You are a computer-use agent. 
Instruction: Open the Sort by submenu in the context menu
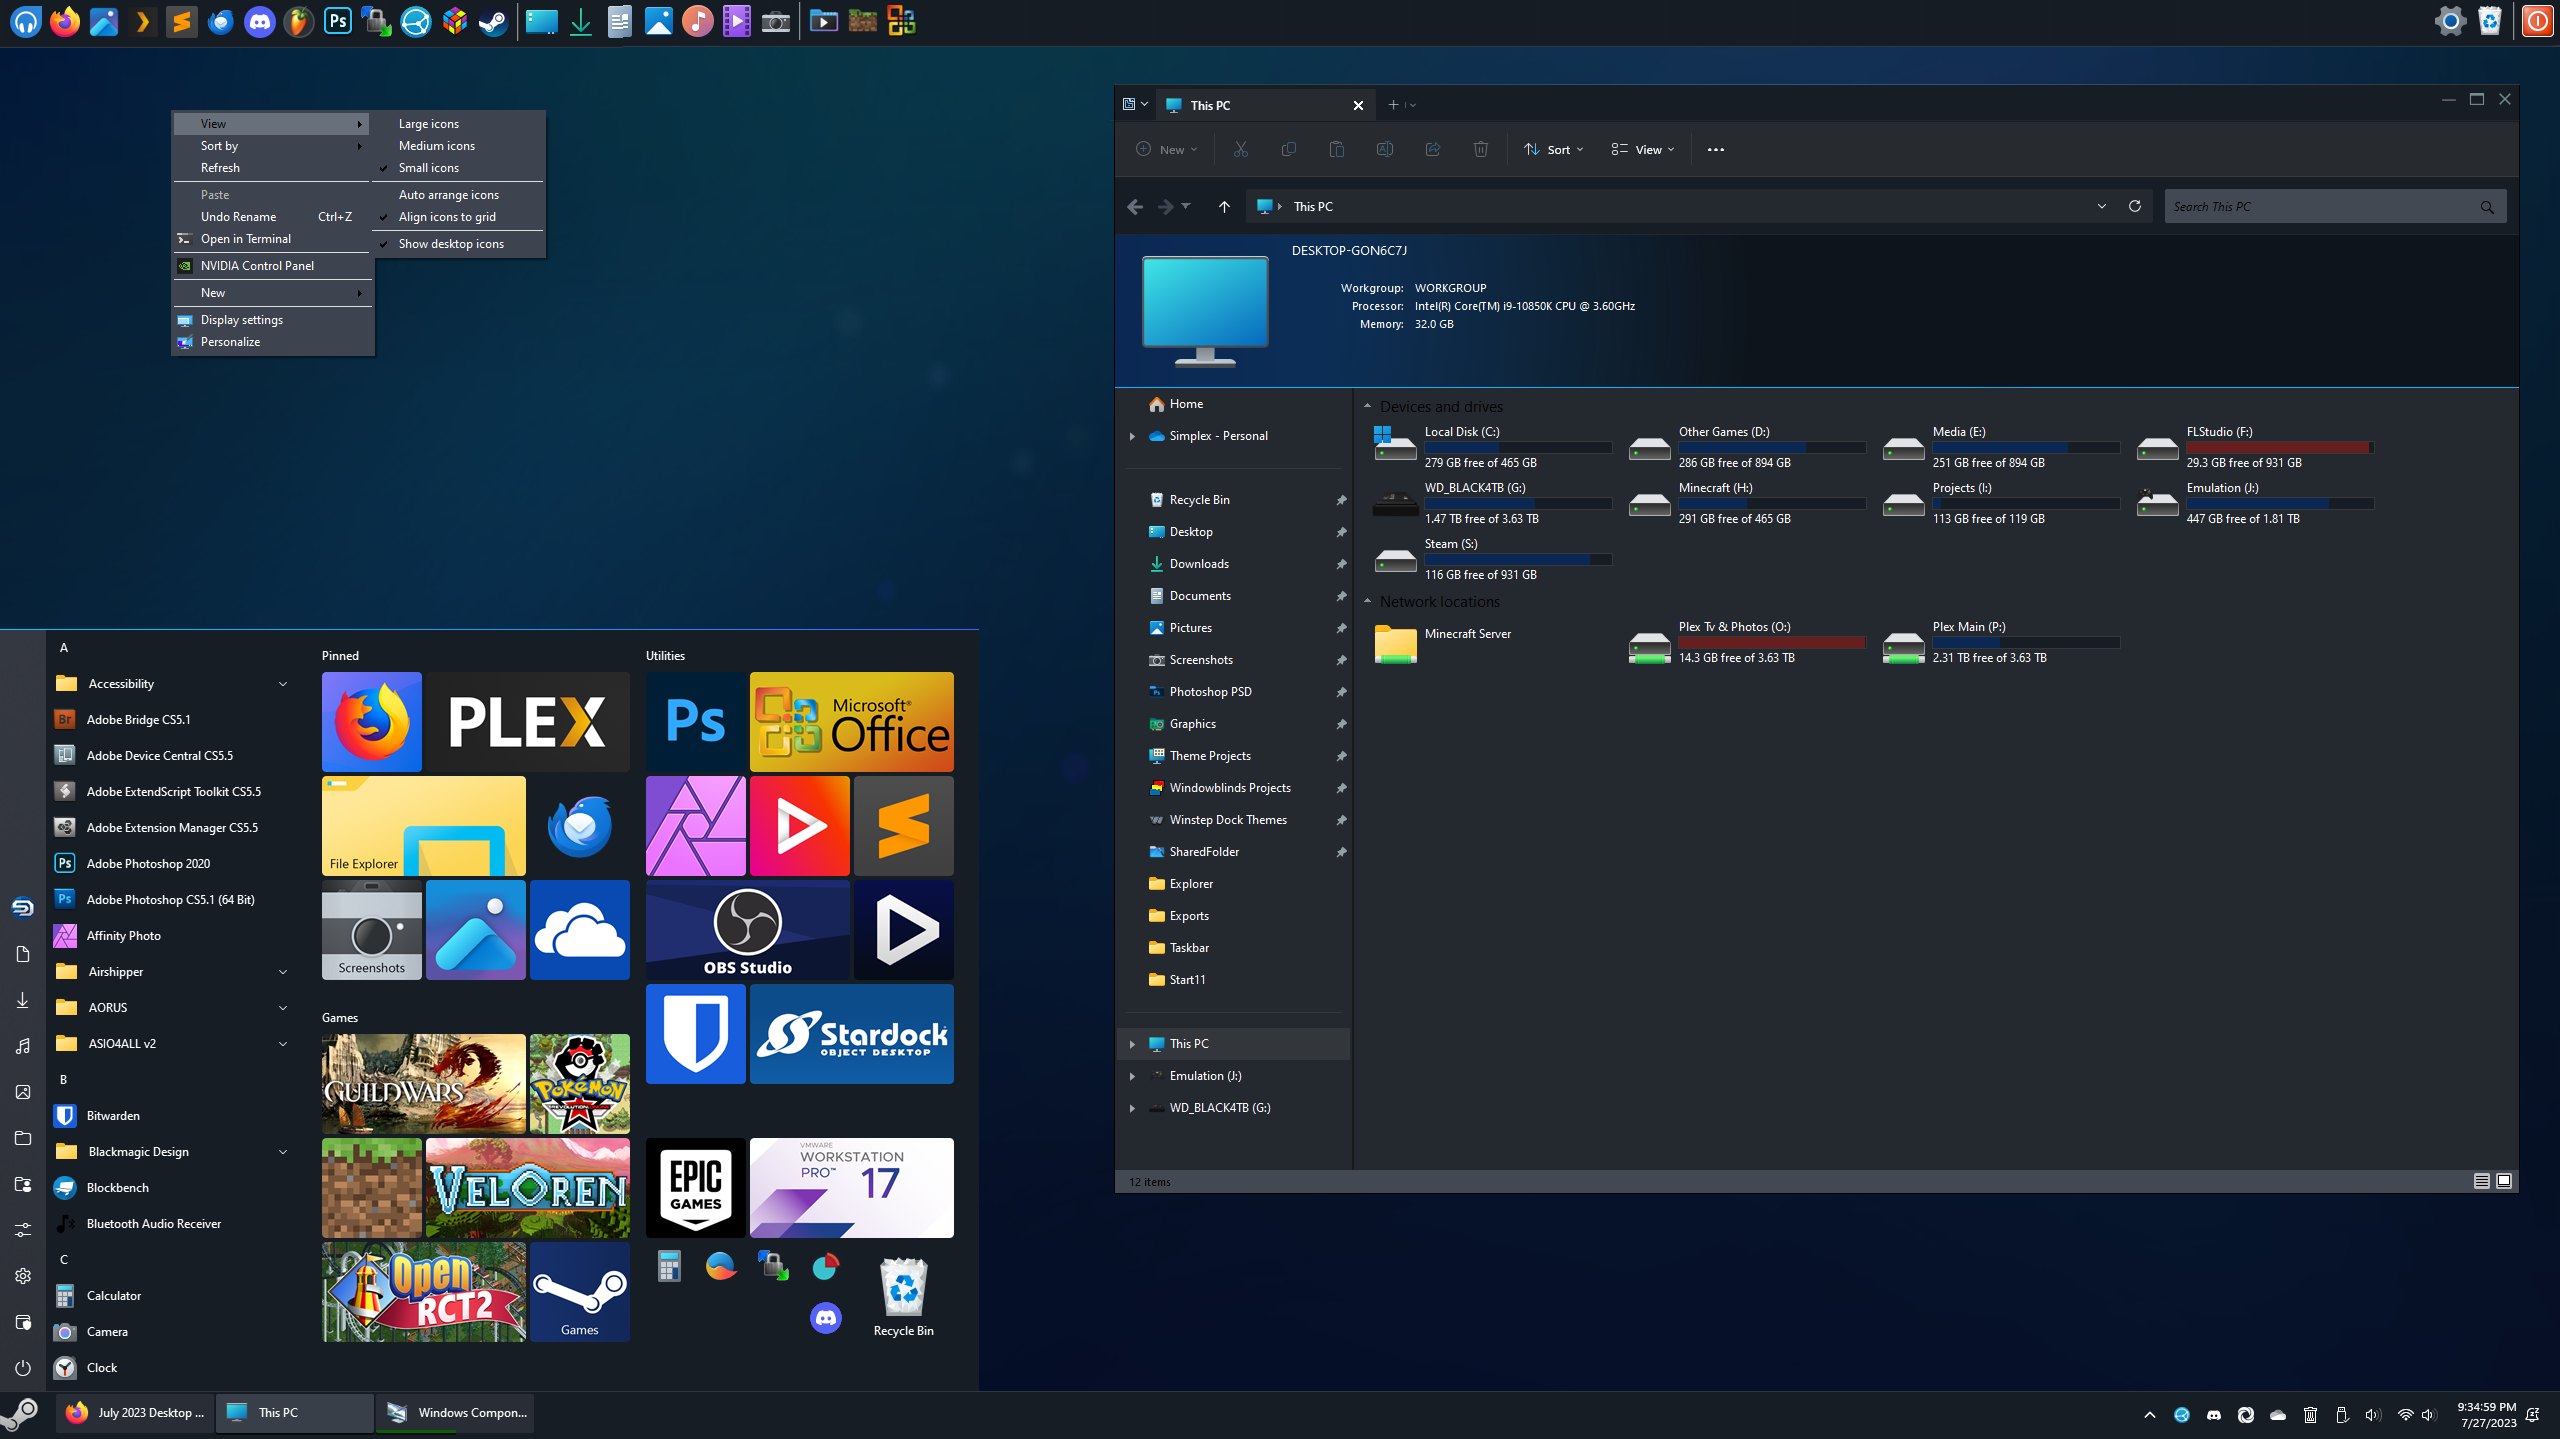[271, 146]
